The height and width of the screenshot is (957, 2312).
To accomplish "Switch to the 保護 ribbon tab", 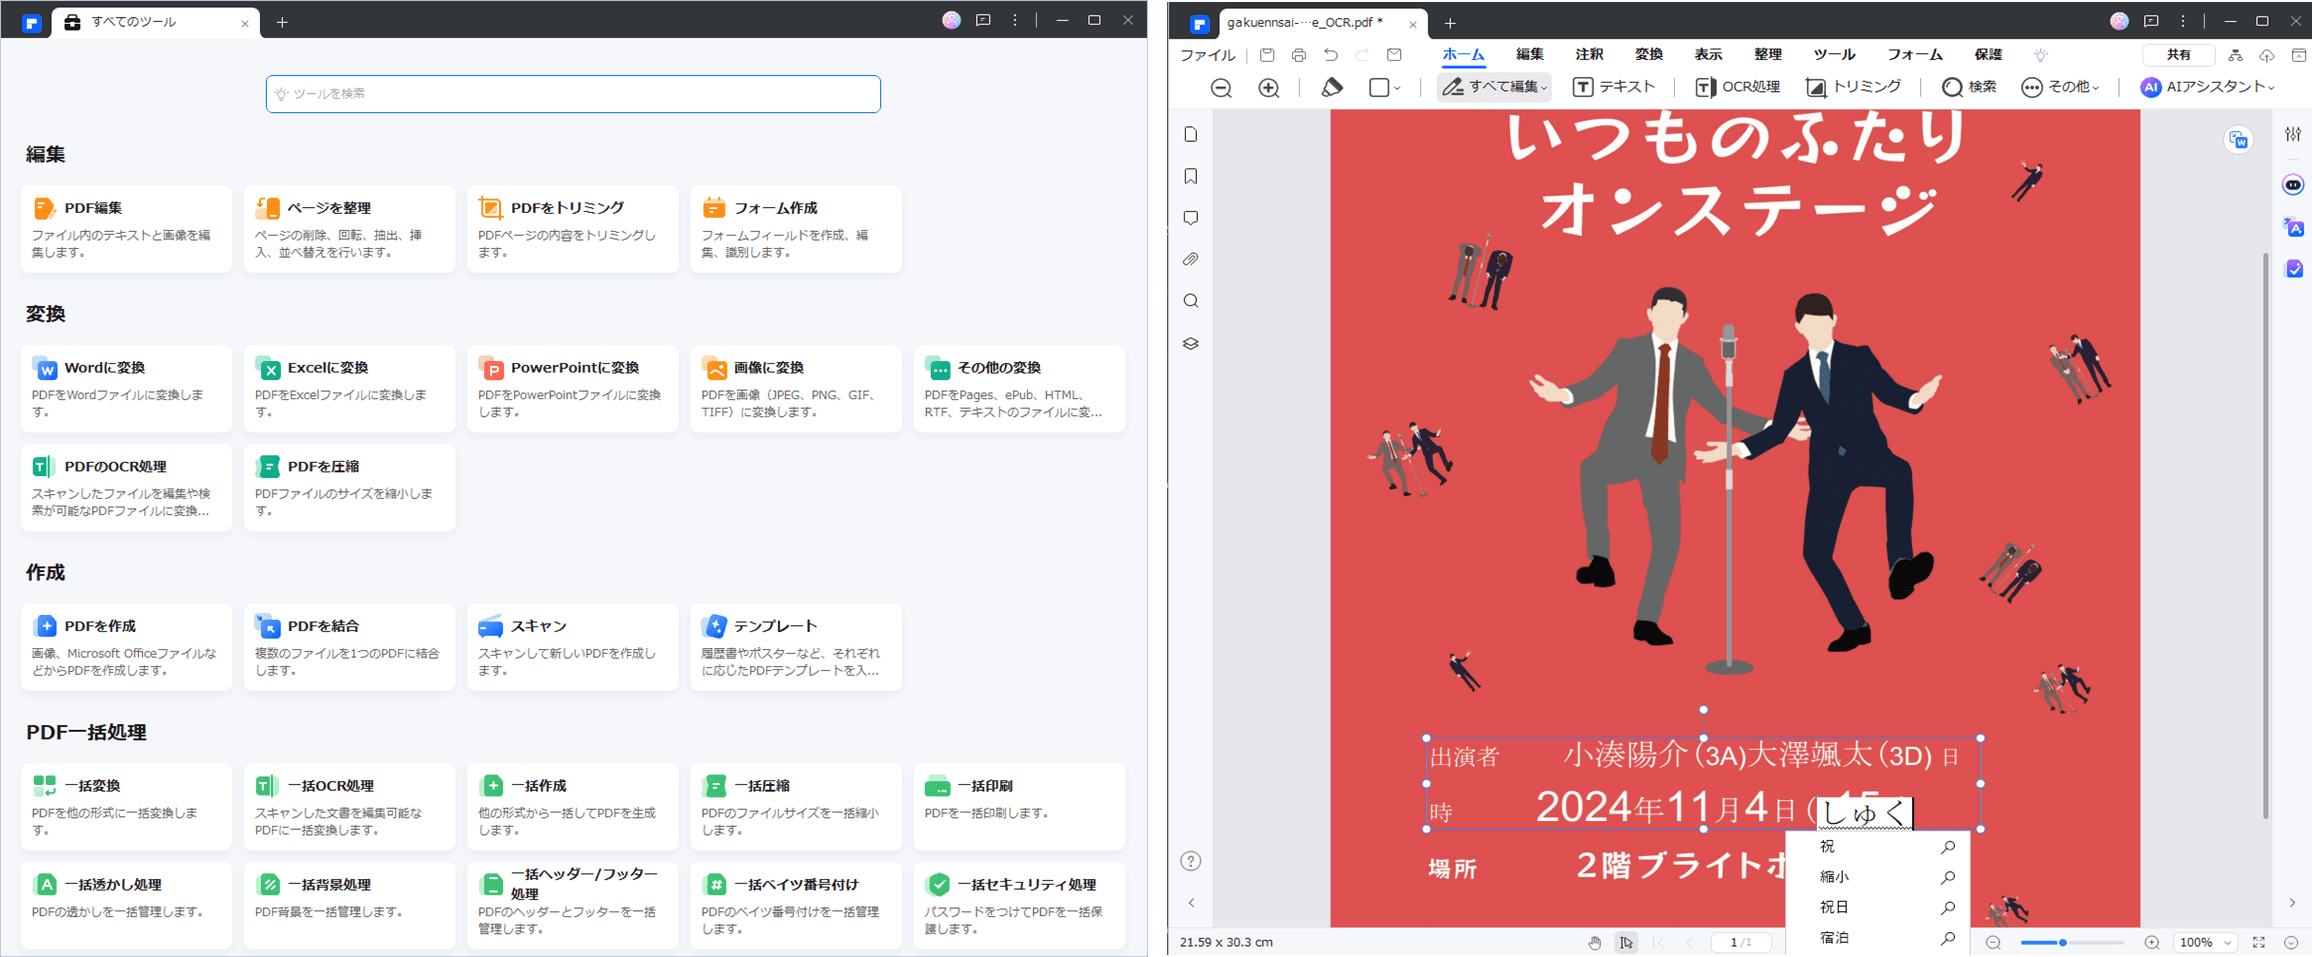I will click(1988, 55).
